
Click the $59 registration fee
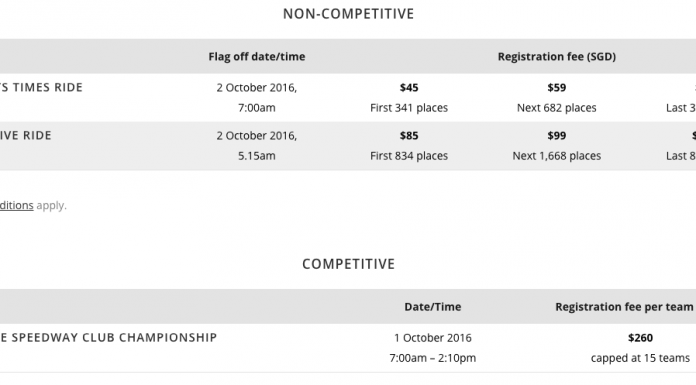click(557, 87)
